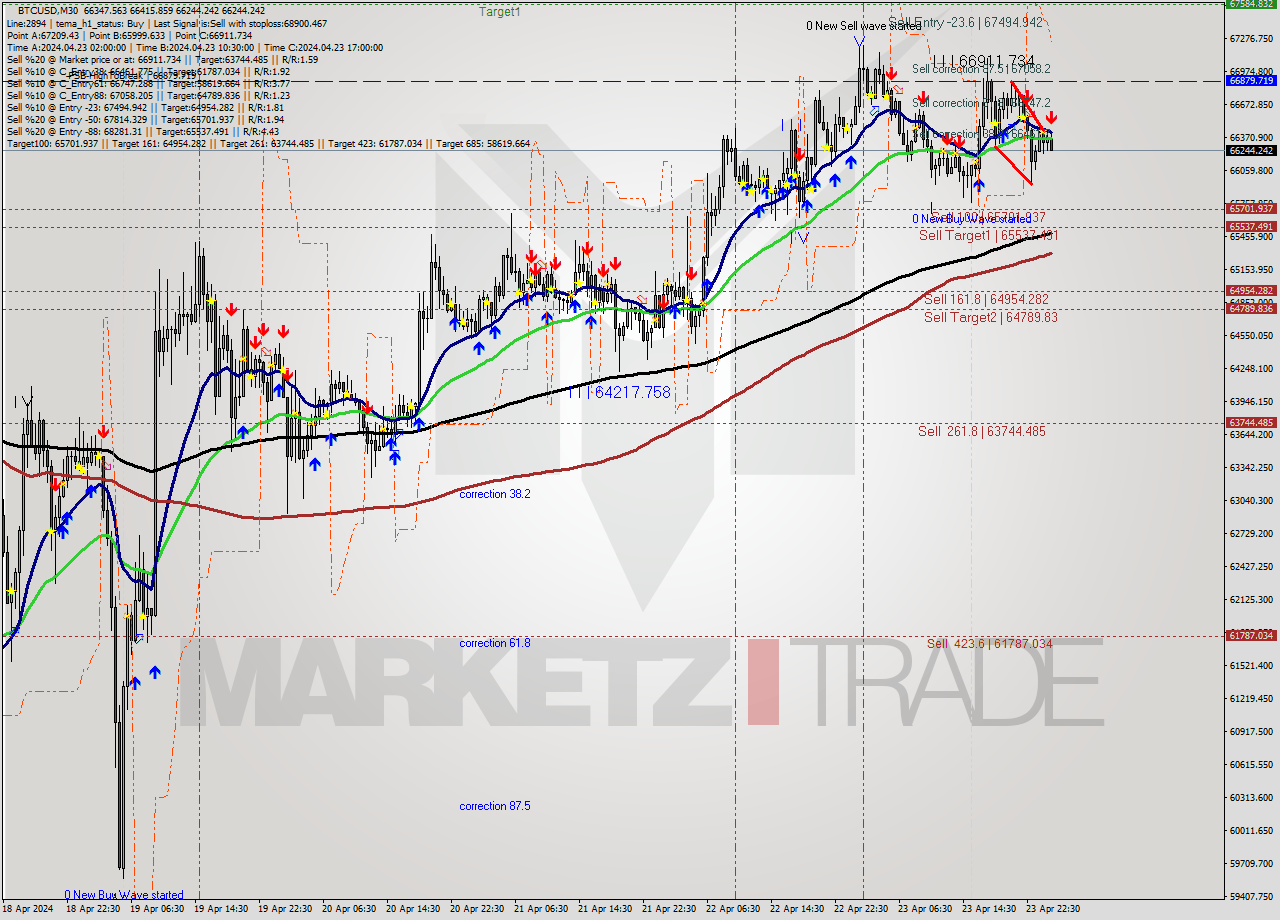Click the 'I I | 64217.758' blue label
Screen dimensions: 1280x920
(x=619, y=393)
